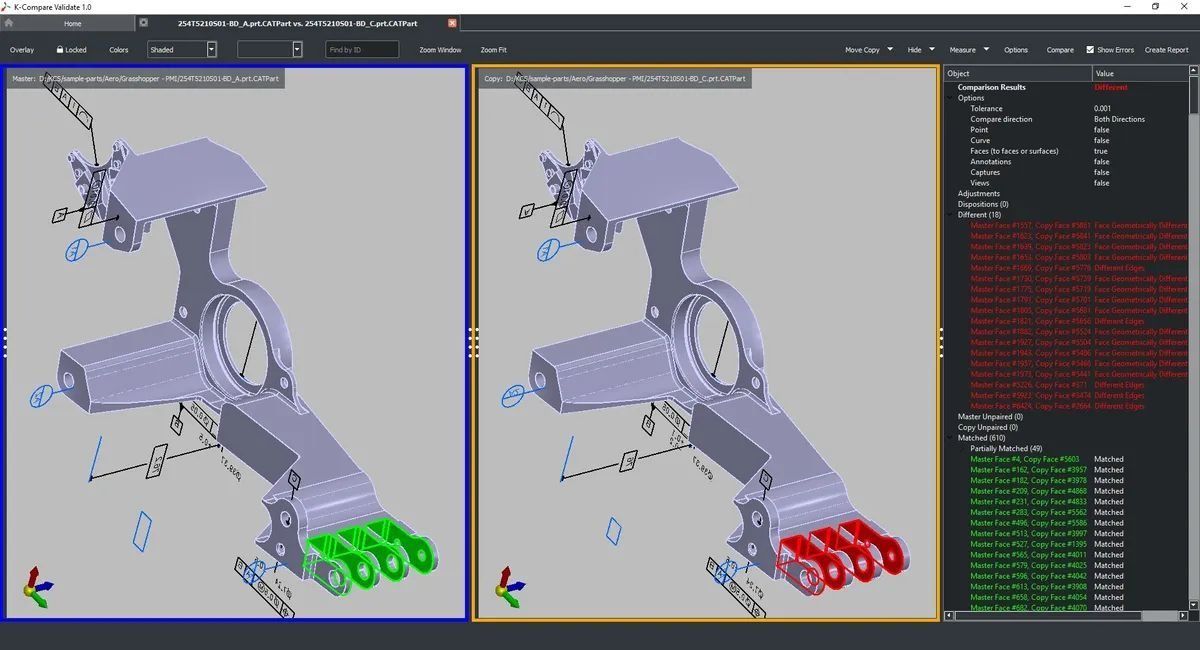Select the 254T5210S01-BD_A vs BD_C comparison tab
Screen dimensions: 1200x650
tap(298, 23)
